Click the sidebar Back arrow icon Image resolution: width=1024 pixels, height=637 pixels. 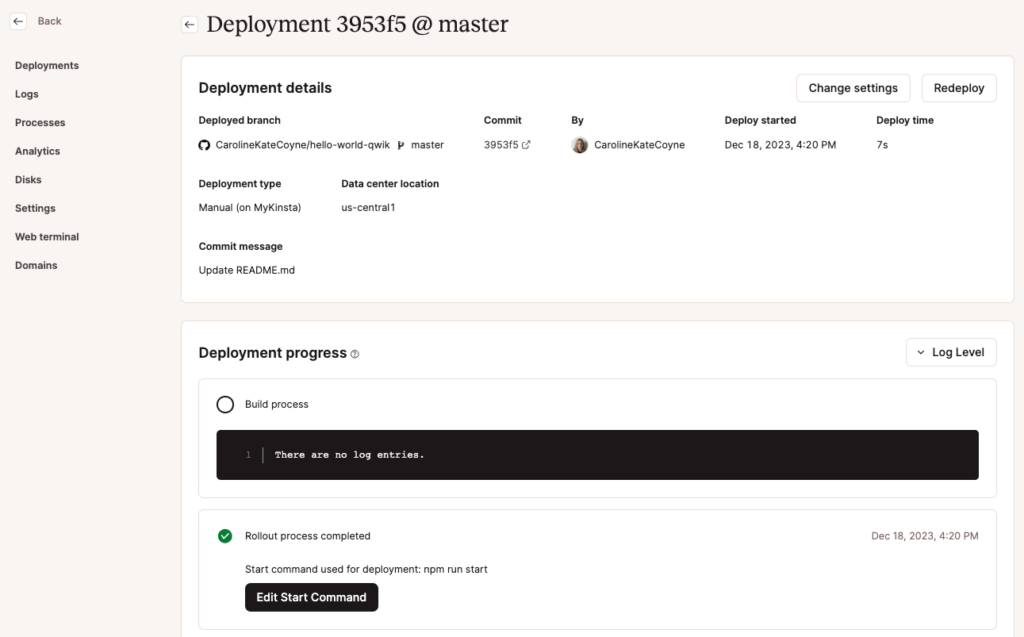(18, 21)
